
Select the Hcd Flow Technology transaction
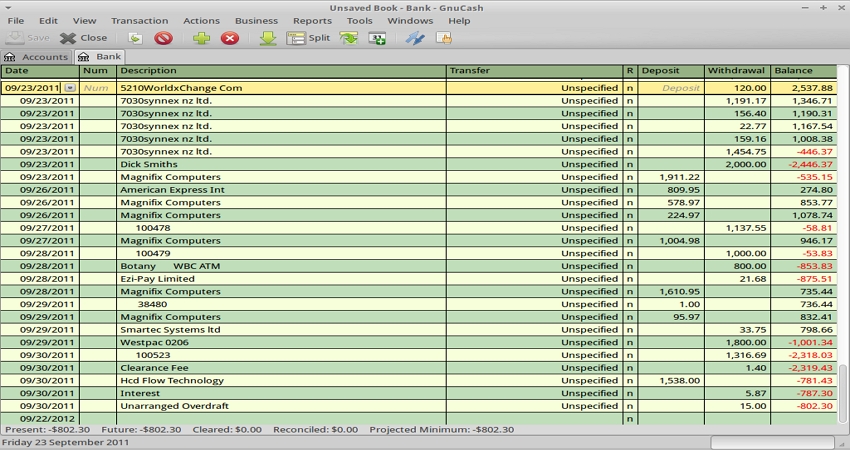(x=418, y=381)
